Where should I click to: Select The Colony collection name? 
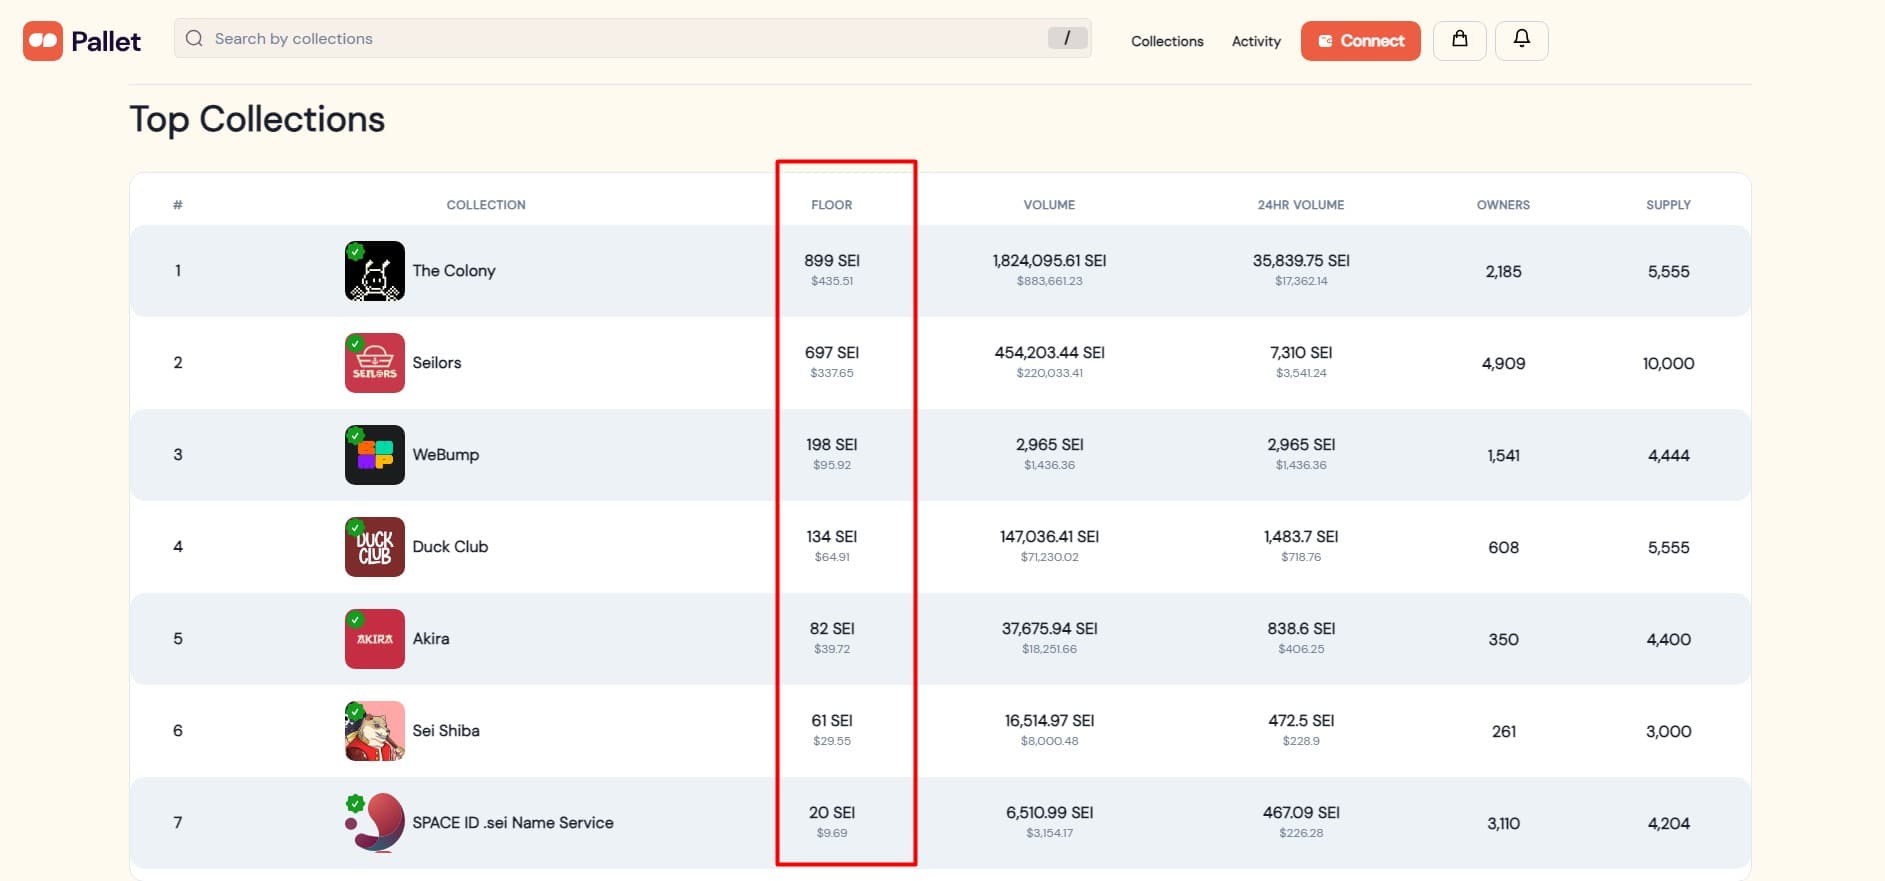[x=454, y=271]
